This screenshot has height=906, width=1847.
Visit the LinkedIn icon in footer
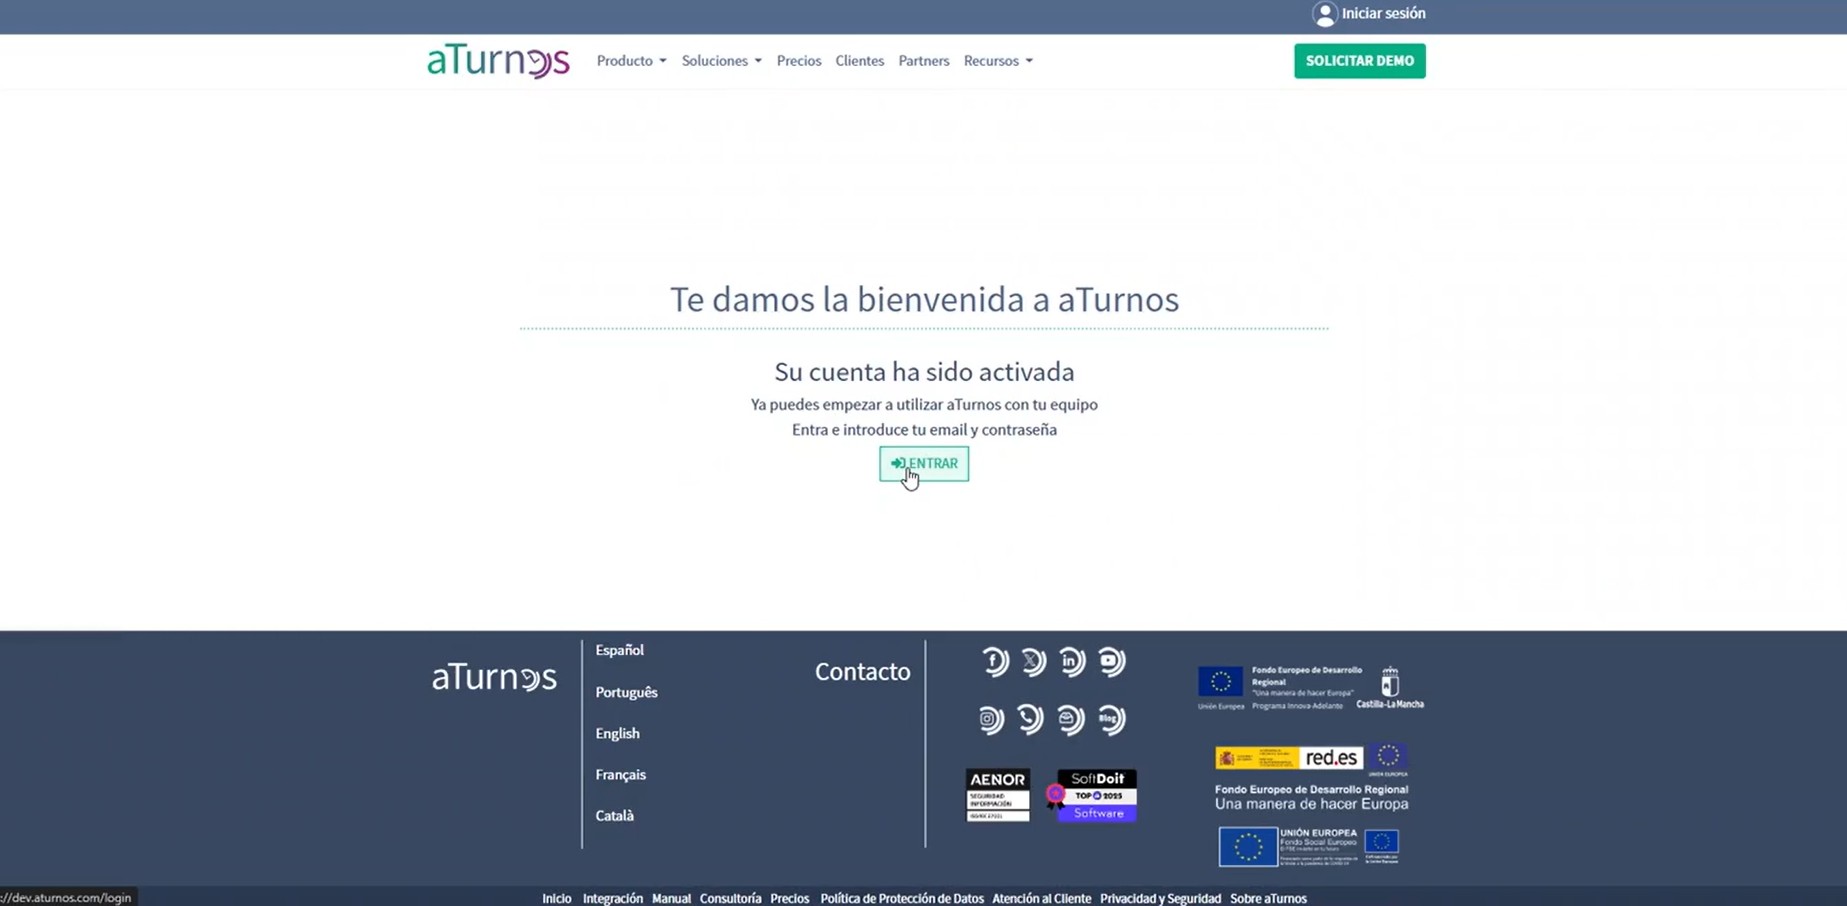click(x=1071, y=661)
